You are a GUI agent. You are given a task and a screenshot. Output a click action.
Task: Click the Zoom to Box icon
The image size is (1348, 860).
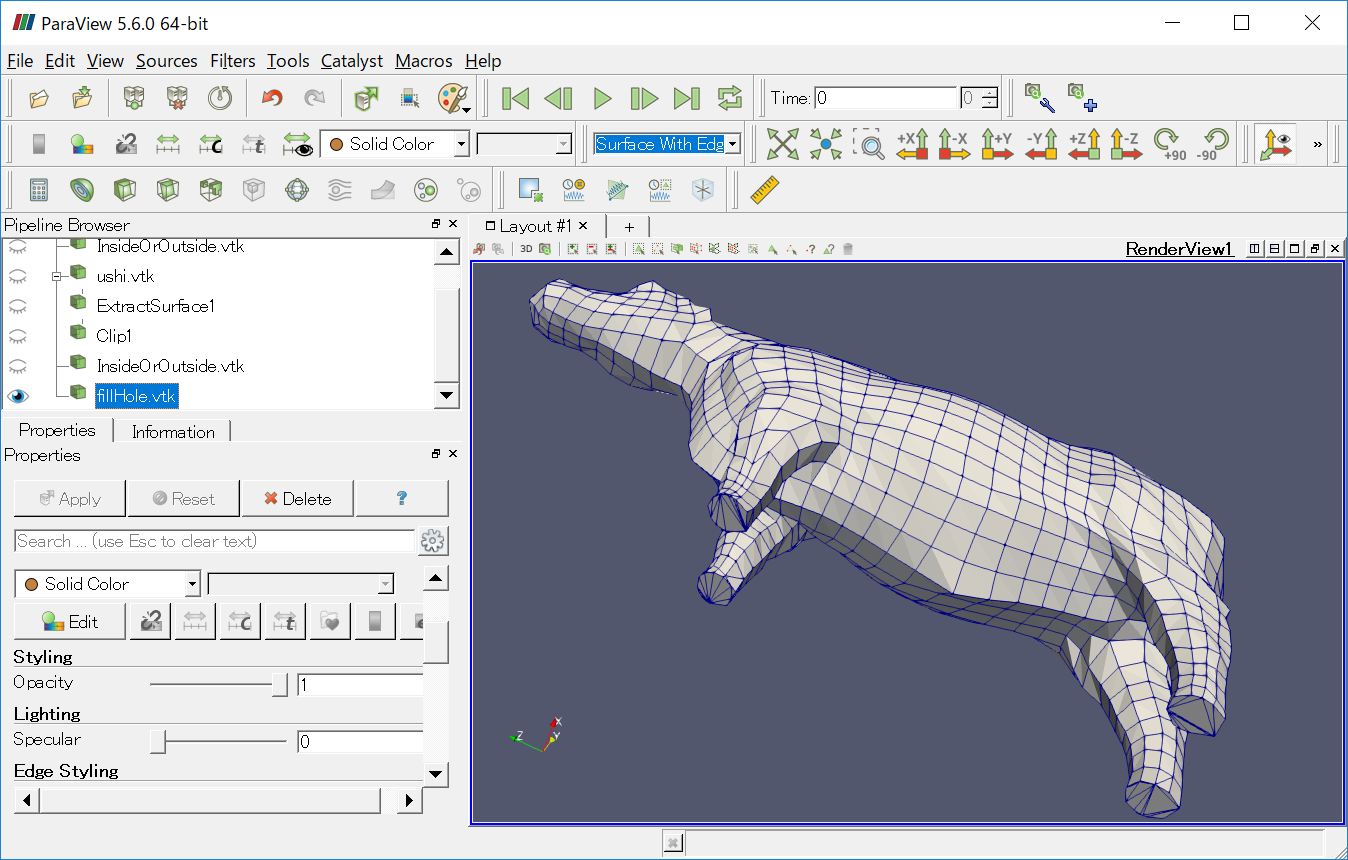click(x=869, y=144)
